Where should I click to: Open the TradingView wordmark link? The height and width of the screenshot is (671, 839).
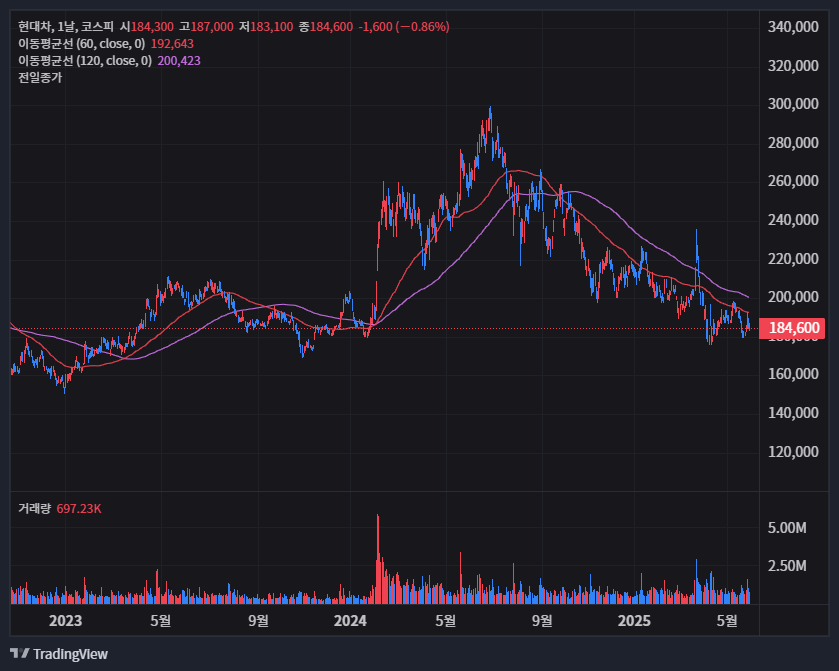click(x=70, y=654)
